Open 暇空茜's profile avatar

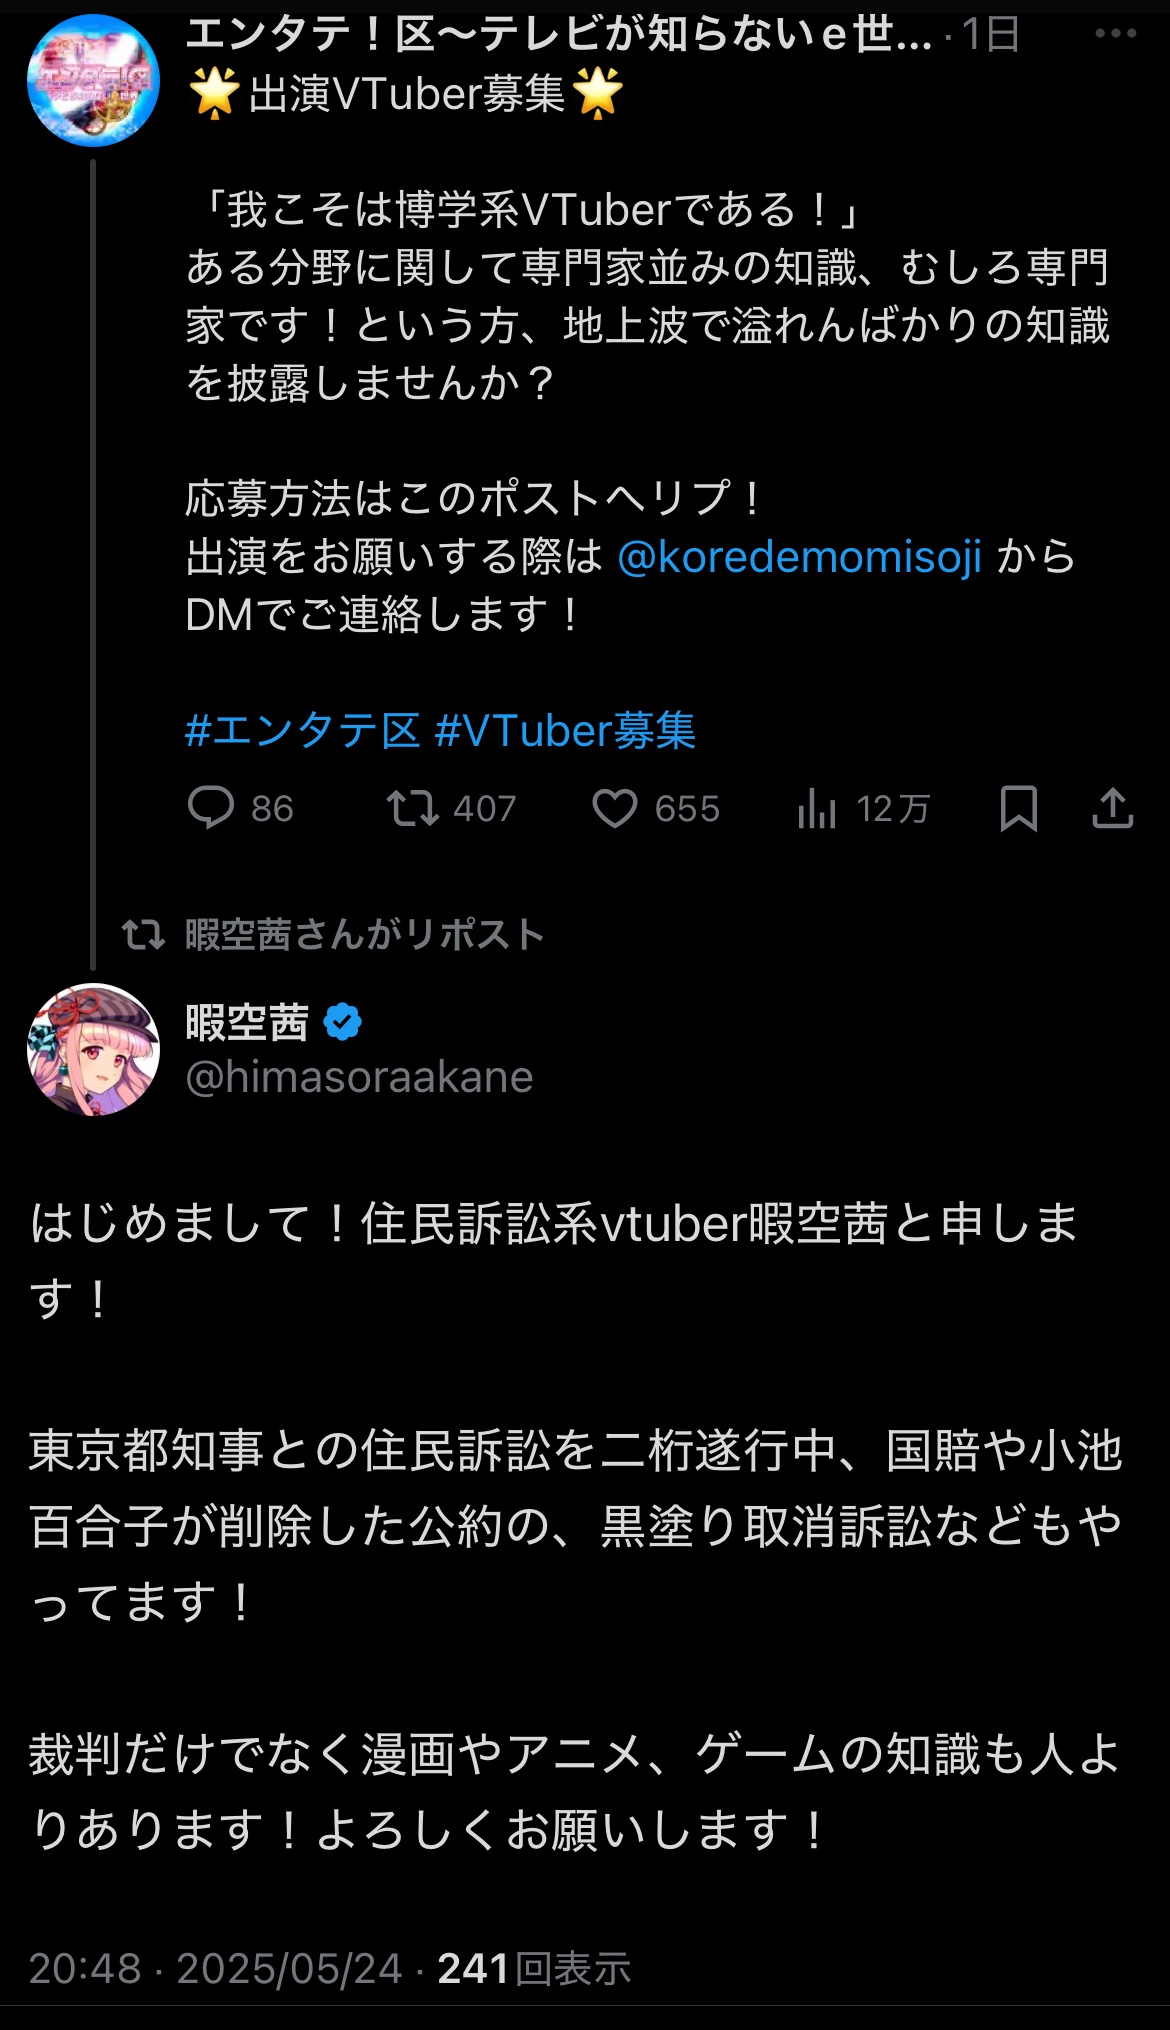point(93,1049)
